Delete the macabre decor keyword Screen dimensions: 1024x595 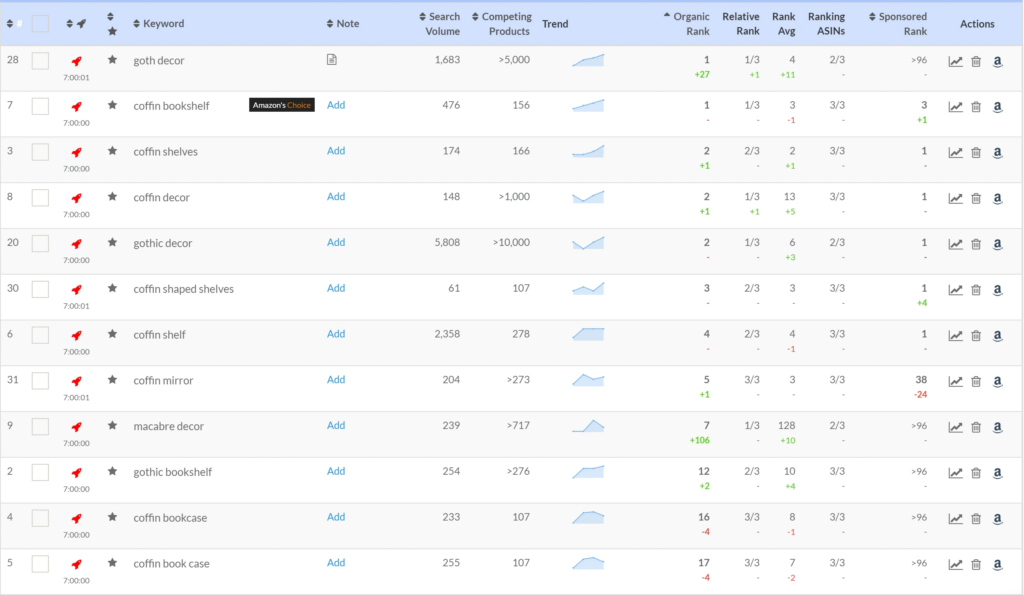(x=975, y=427)
